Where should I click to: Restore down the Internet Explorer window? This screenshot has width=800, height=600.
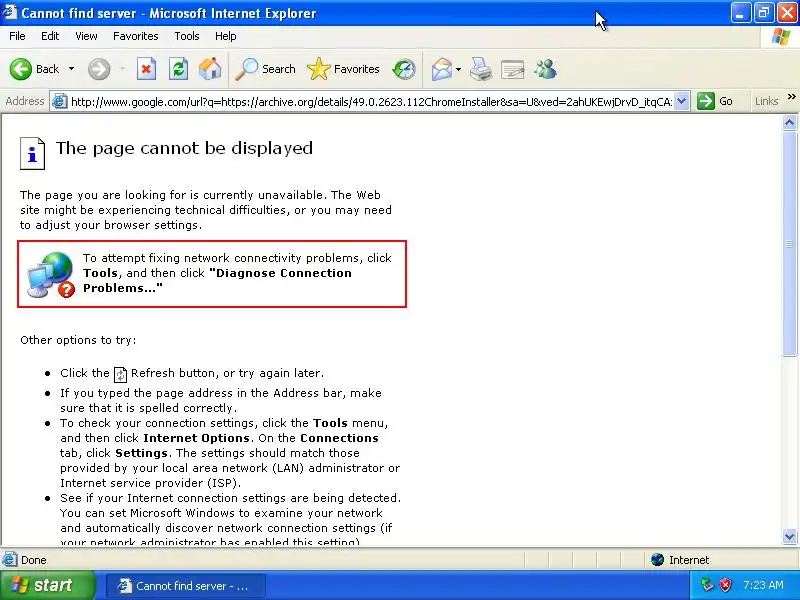point(763,13)
